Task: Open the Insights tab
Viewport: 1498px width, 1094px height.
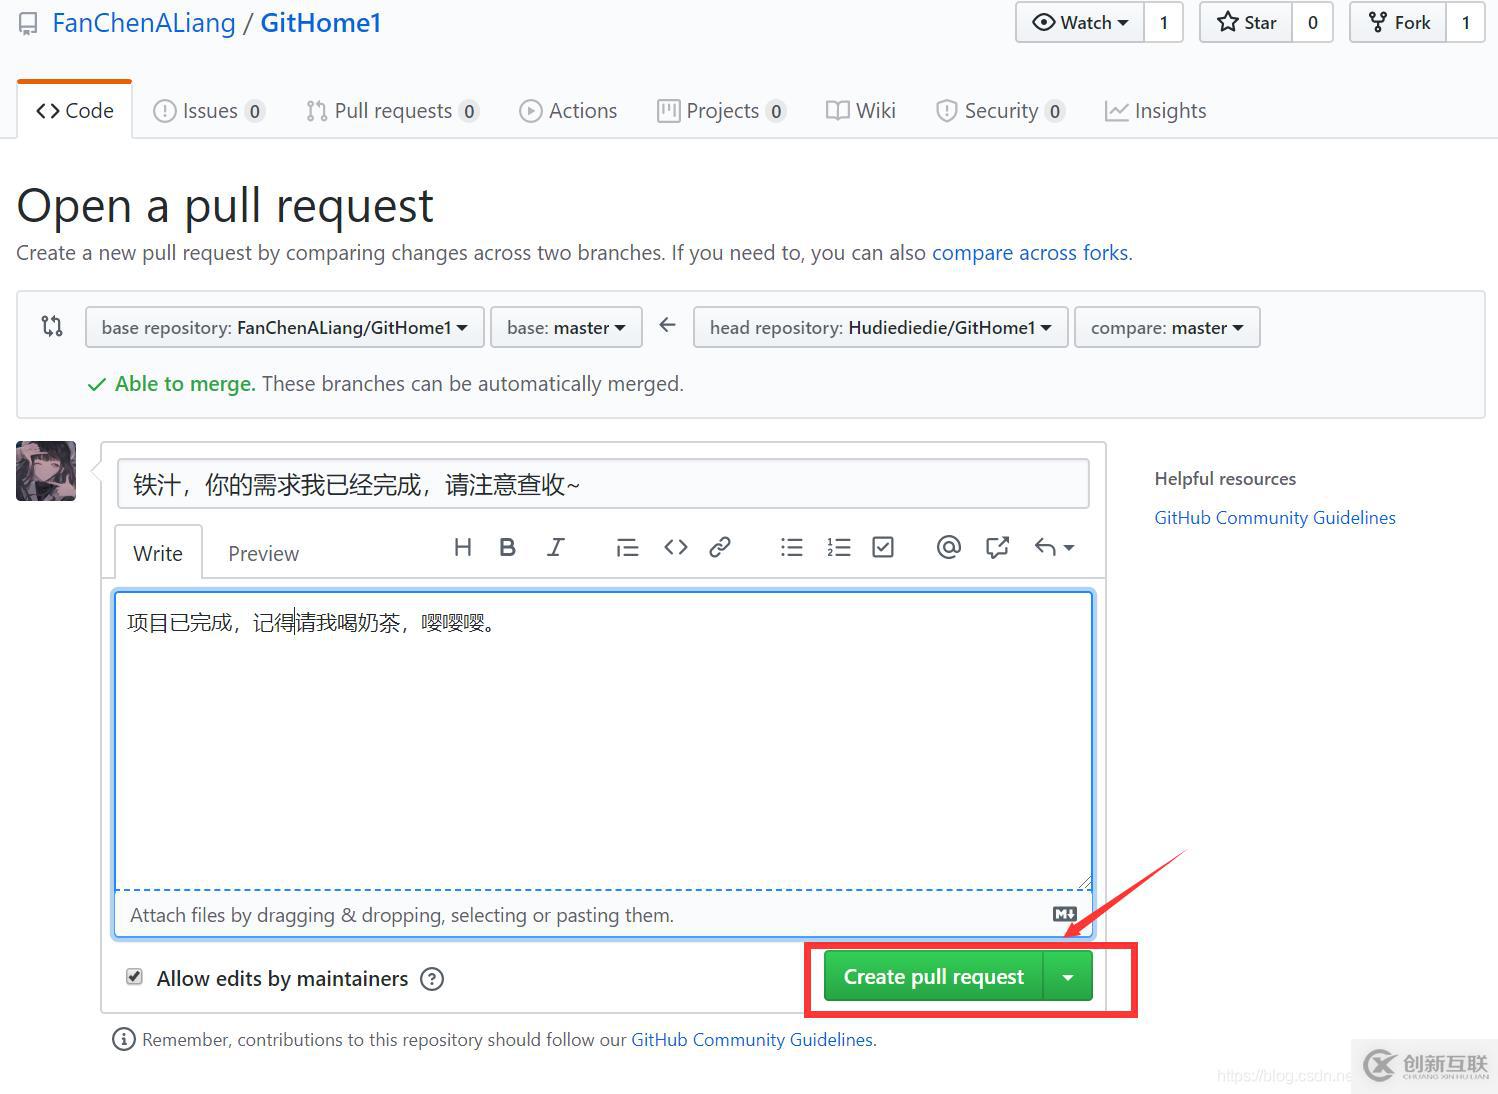Action: coord(1156,110)
